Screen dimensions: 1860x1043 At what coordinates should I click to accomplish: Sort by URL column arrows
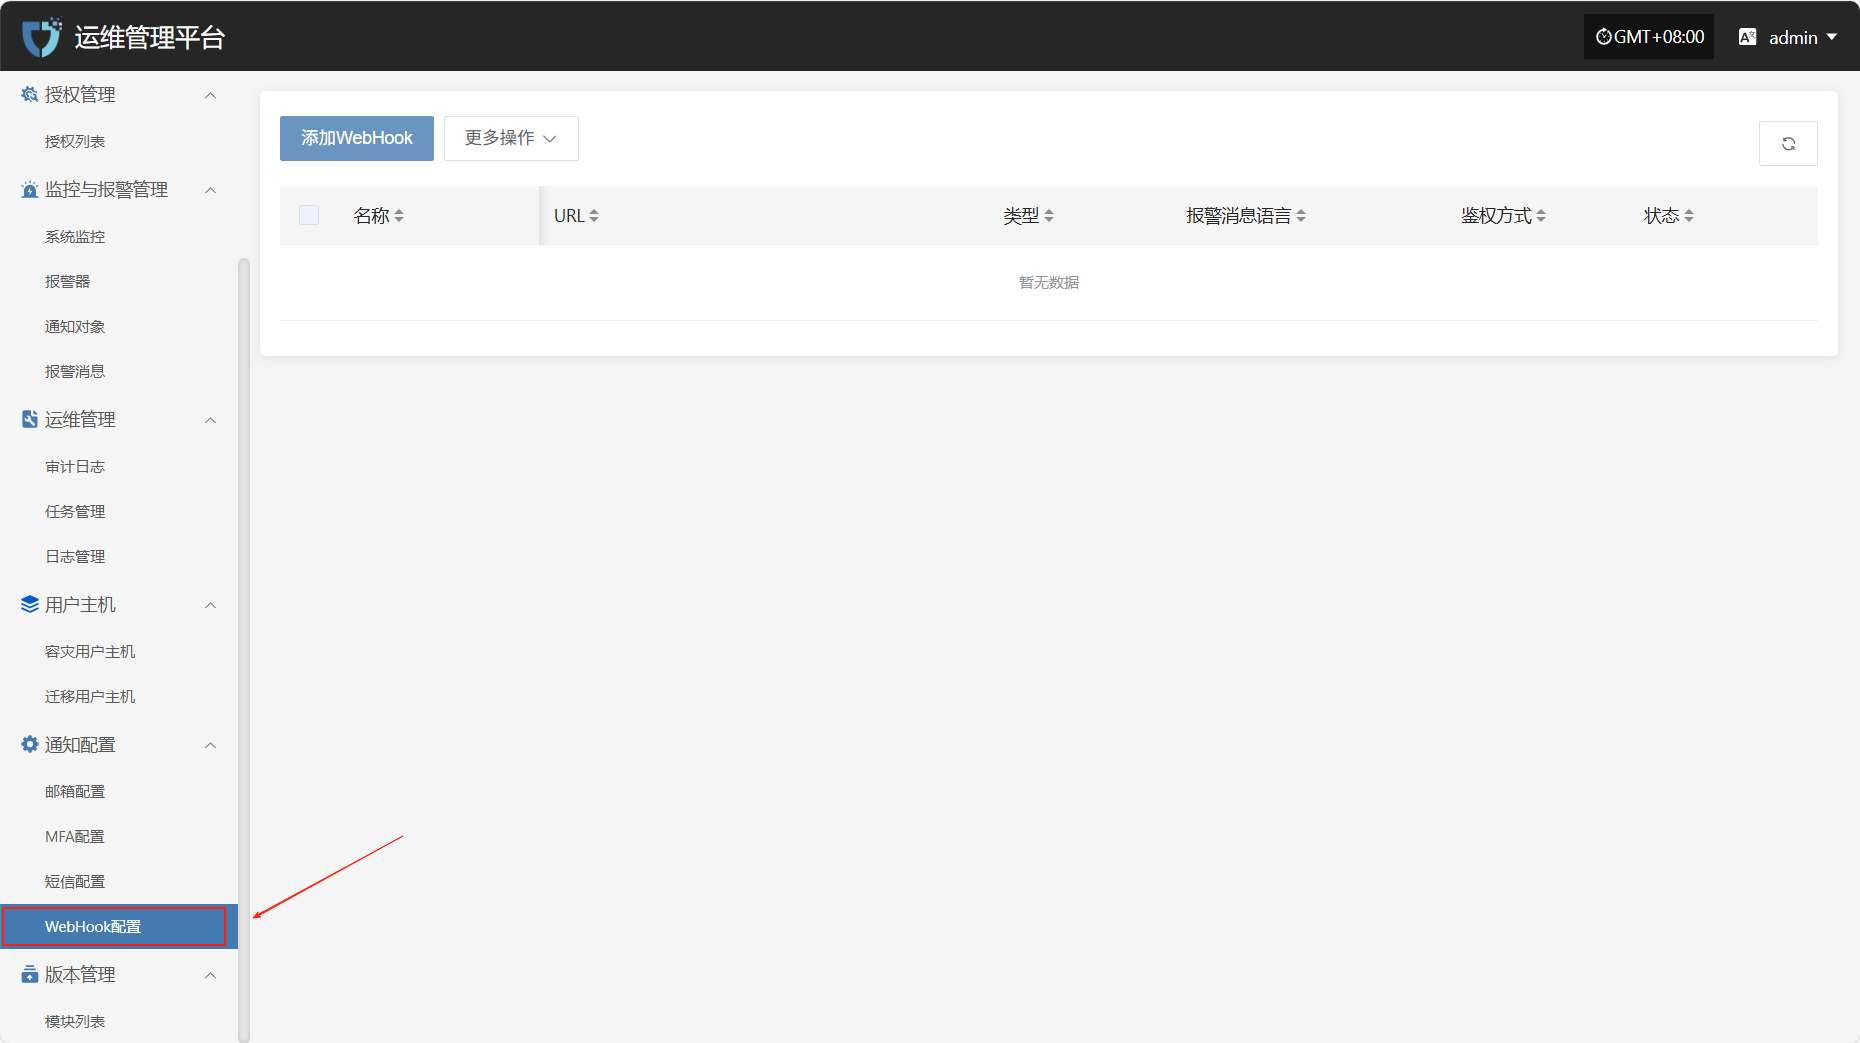click(x=594, y=215)
